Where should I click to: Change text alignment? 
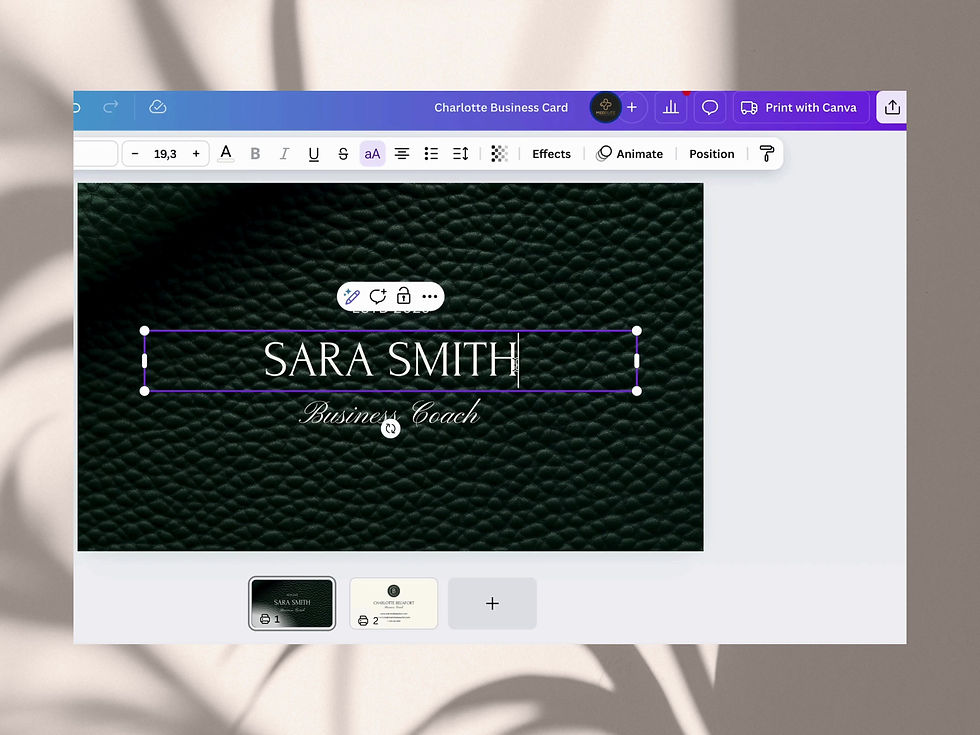point(402,154)
